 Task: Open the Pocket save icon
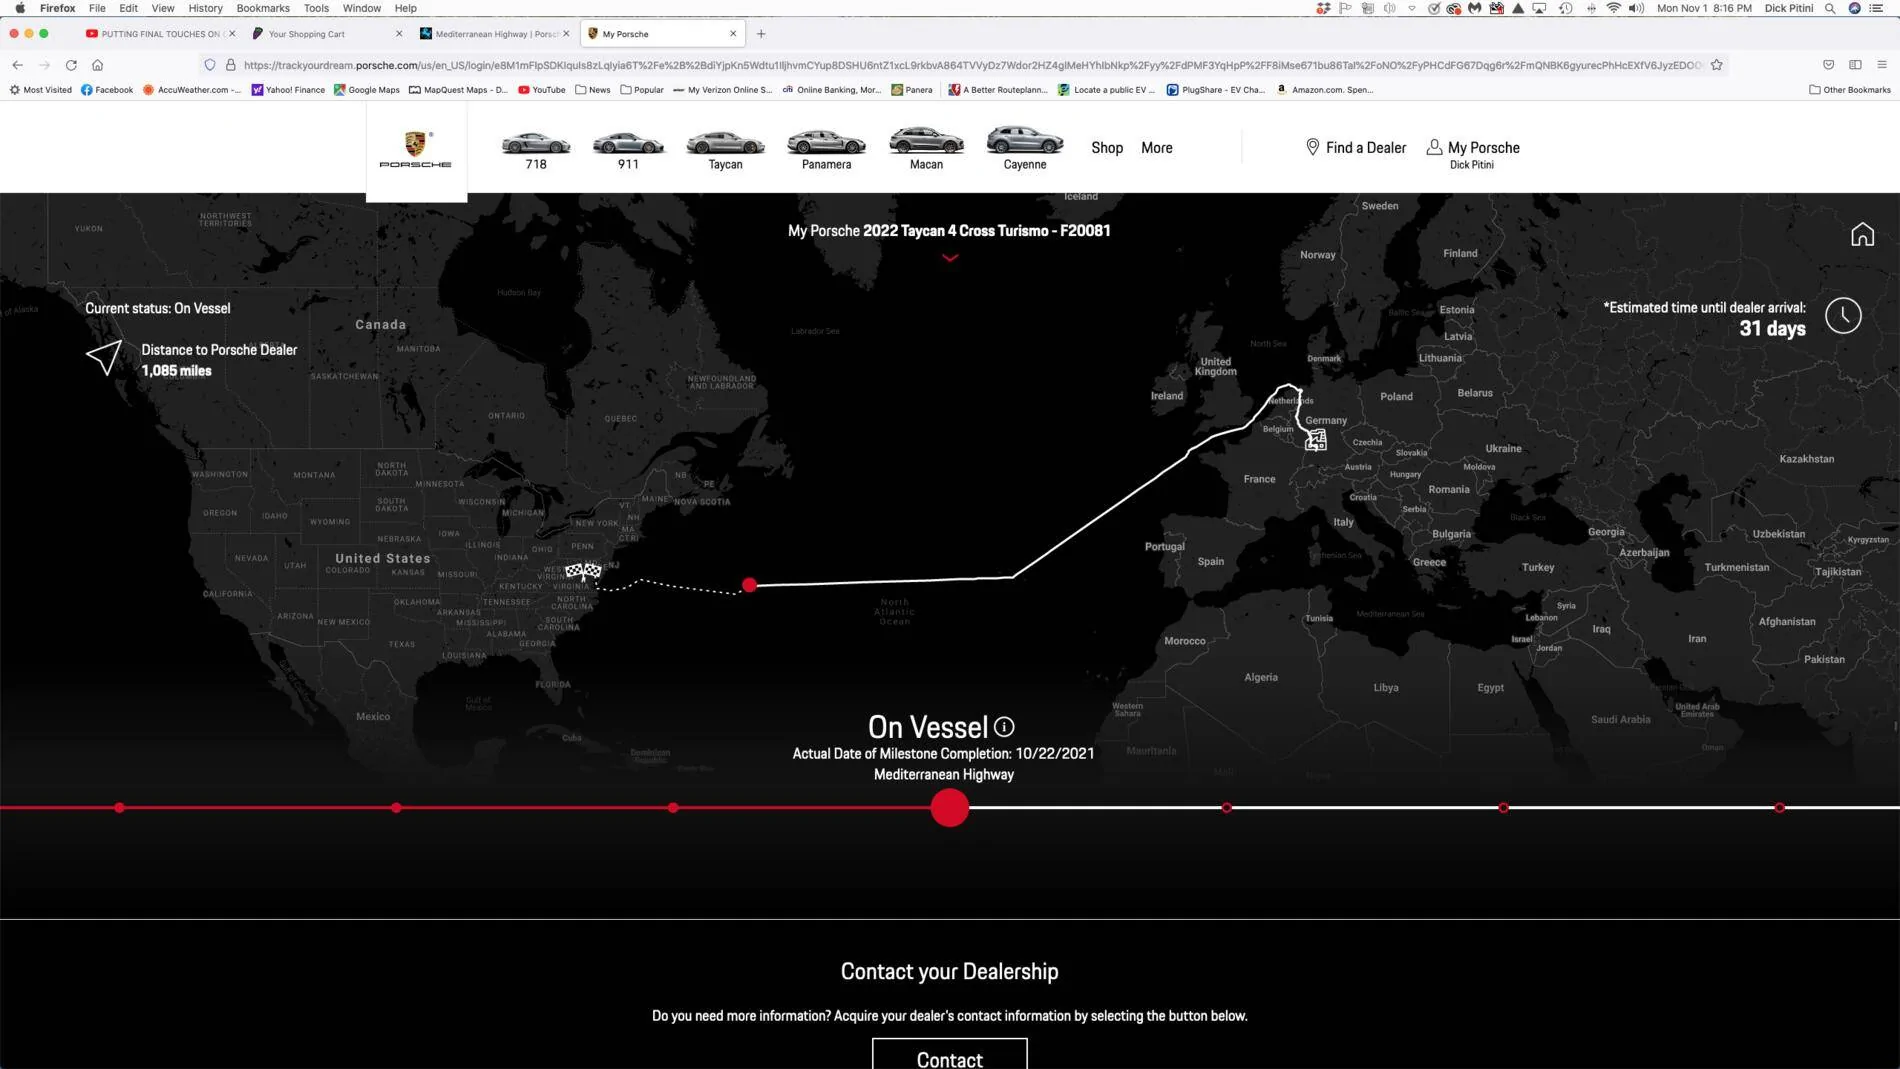(1828, 65)
